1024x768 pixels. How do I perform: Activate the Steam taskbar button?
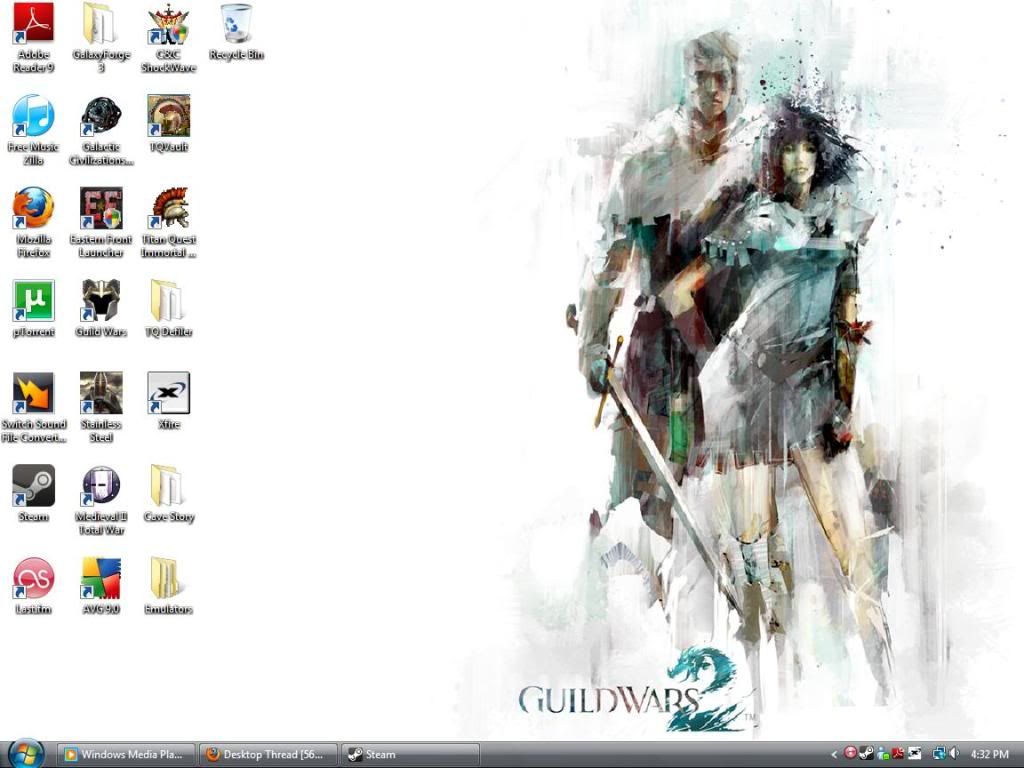tap(410, 754)
